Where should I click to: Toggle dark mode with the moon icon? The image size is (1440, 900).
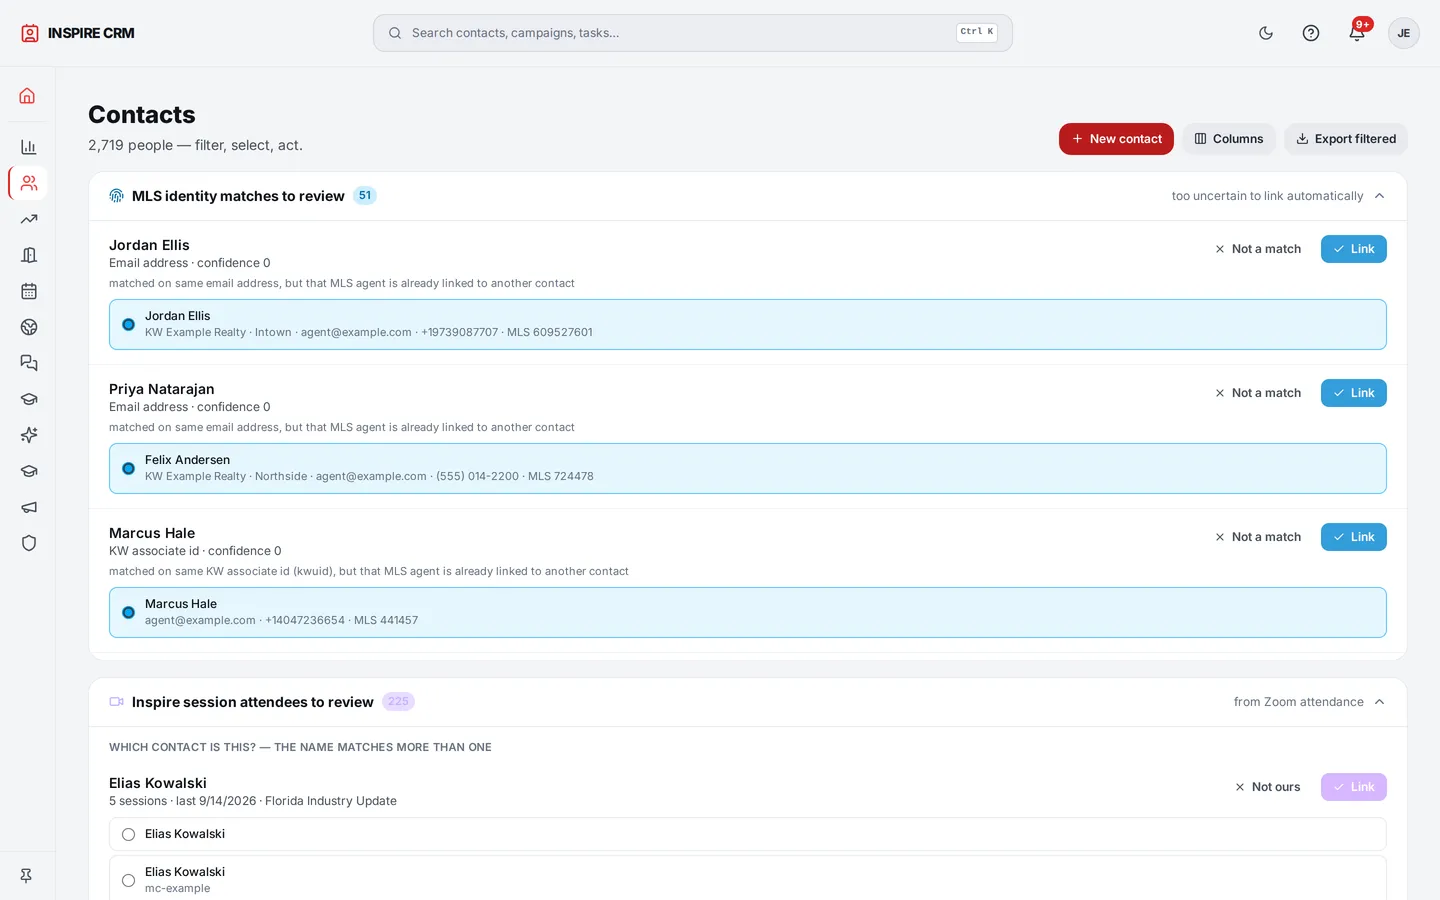(1266, 33)
